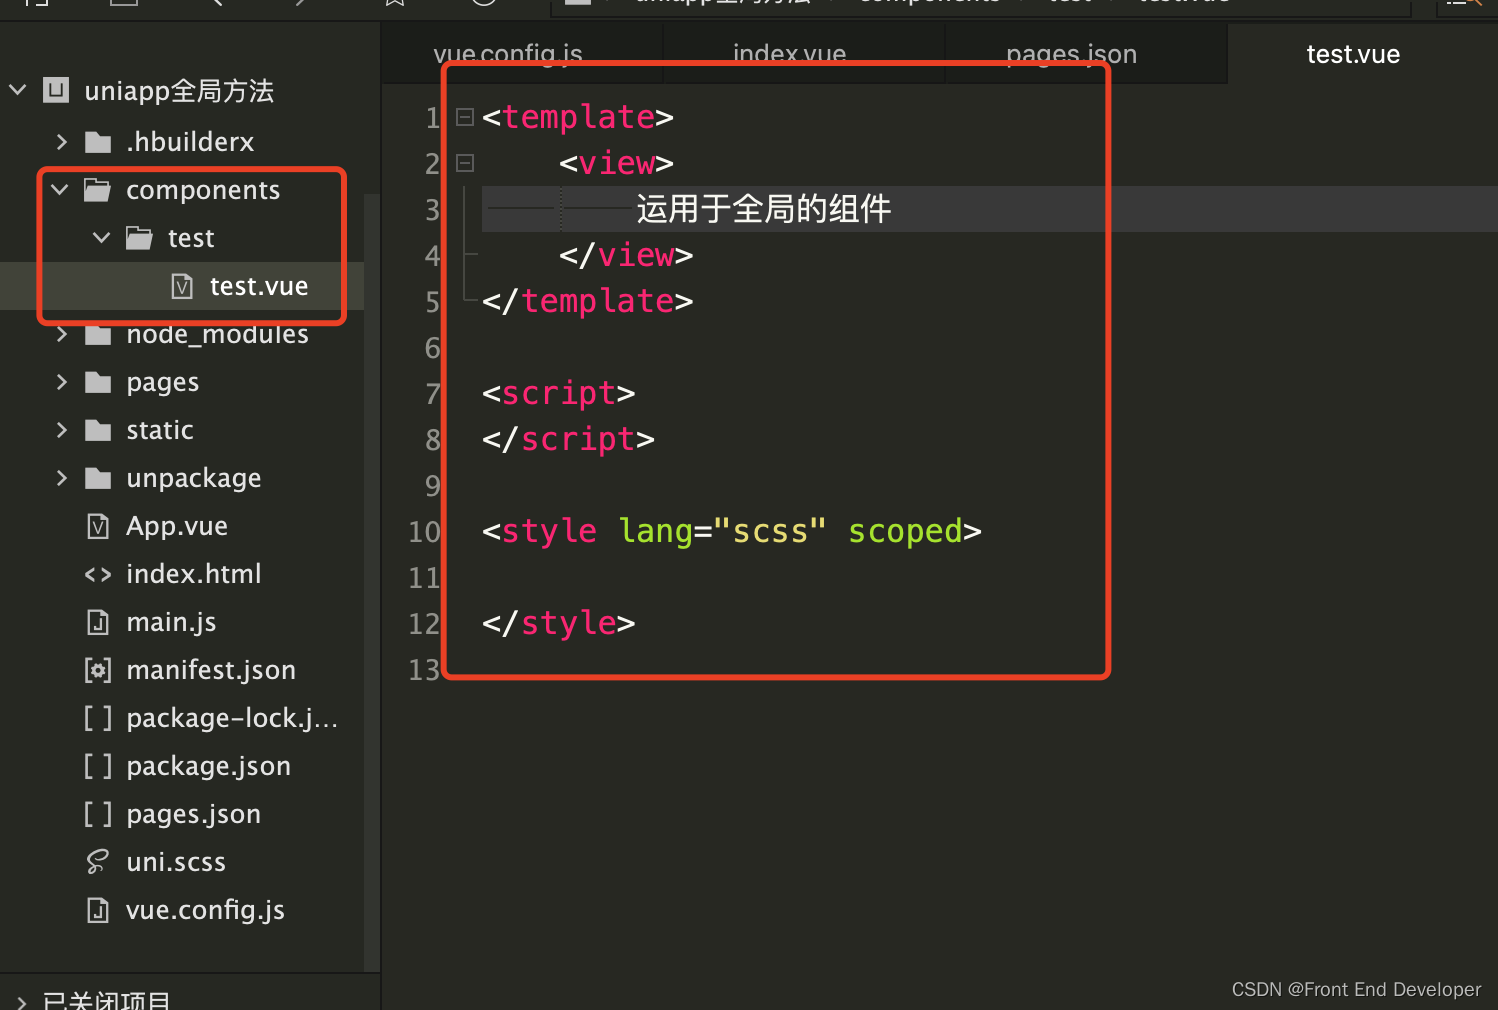Click the pages.json bracket icon
This screenshot has width=1498, height=1010.
[98, 814]
